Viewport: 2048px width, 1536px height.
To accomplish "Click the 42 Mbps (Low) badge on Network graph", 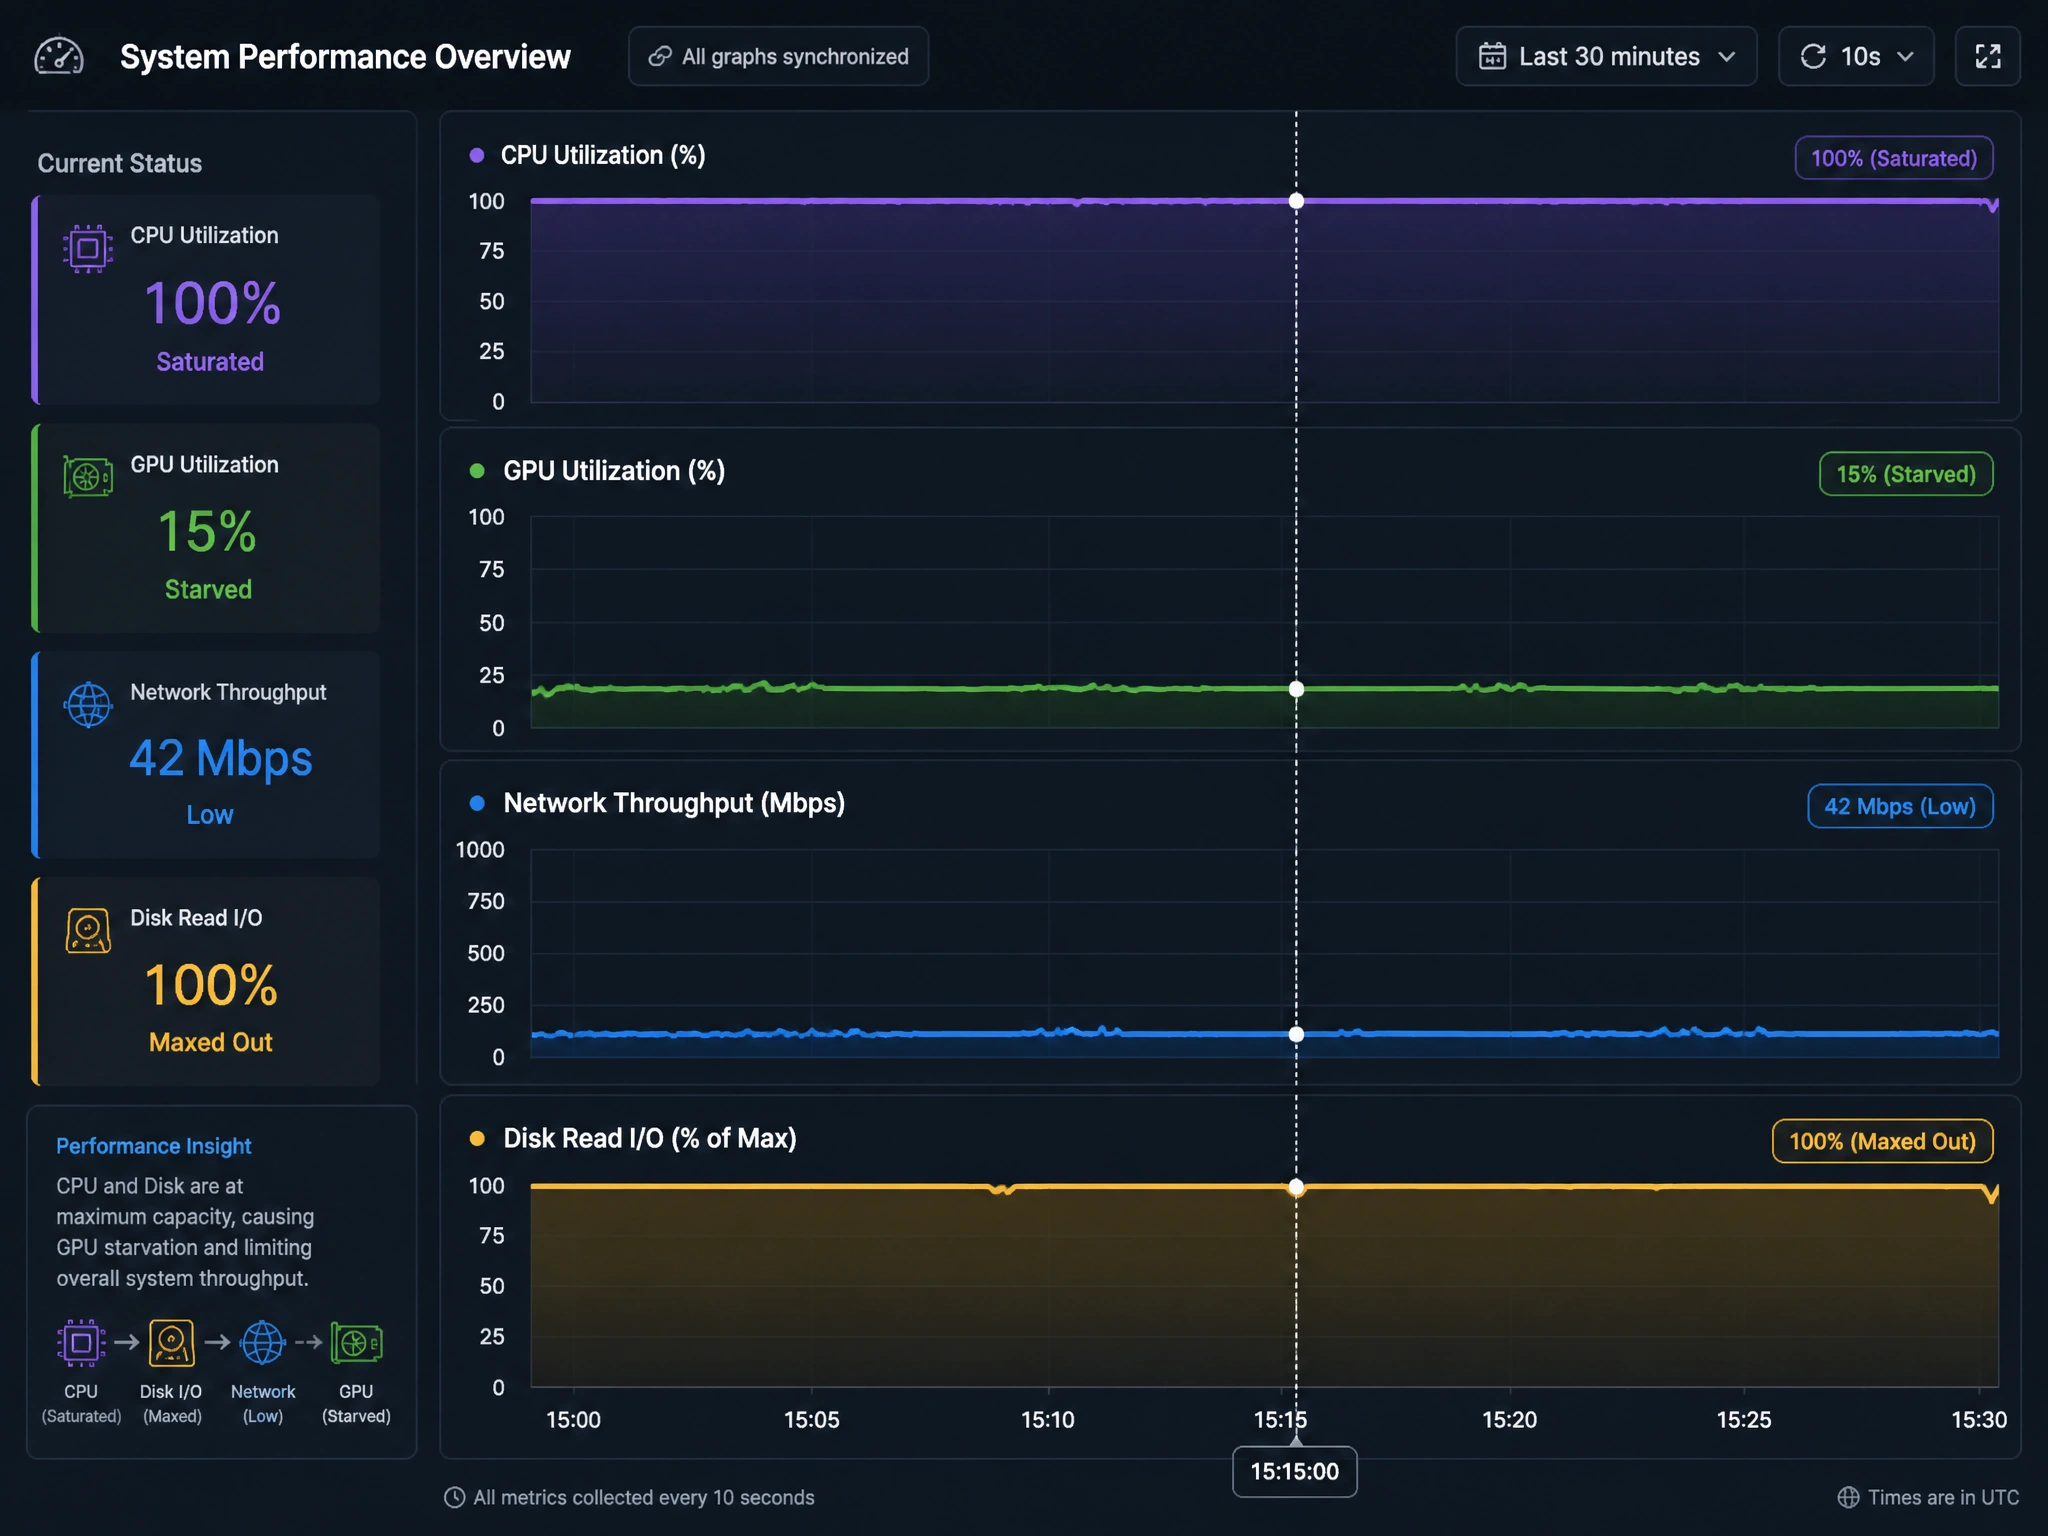I will click(1900, 806).
